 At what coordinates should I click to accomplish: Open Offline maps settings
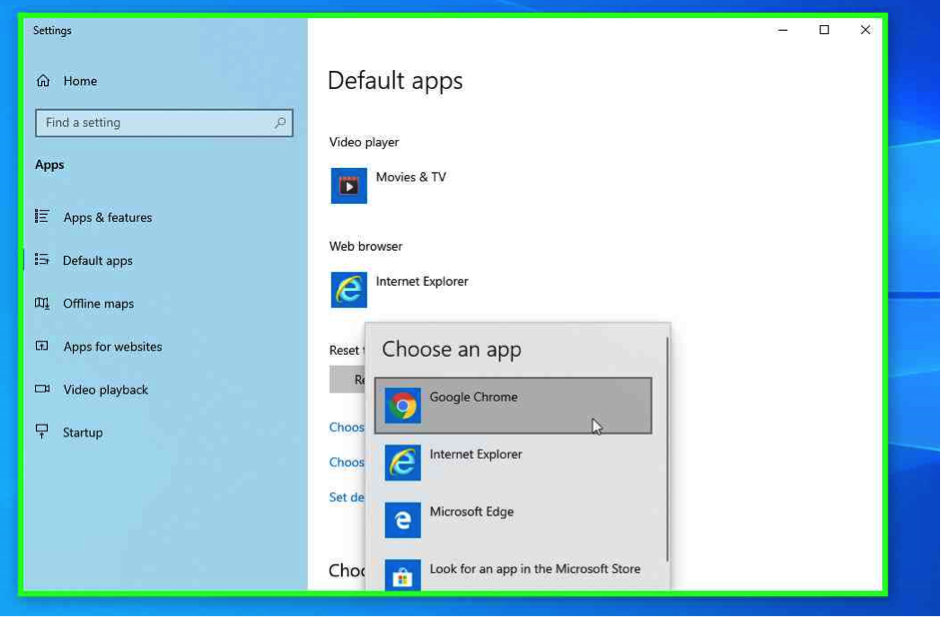coord(98,303)
